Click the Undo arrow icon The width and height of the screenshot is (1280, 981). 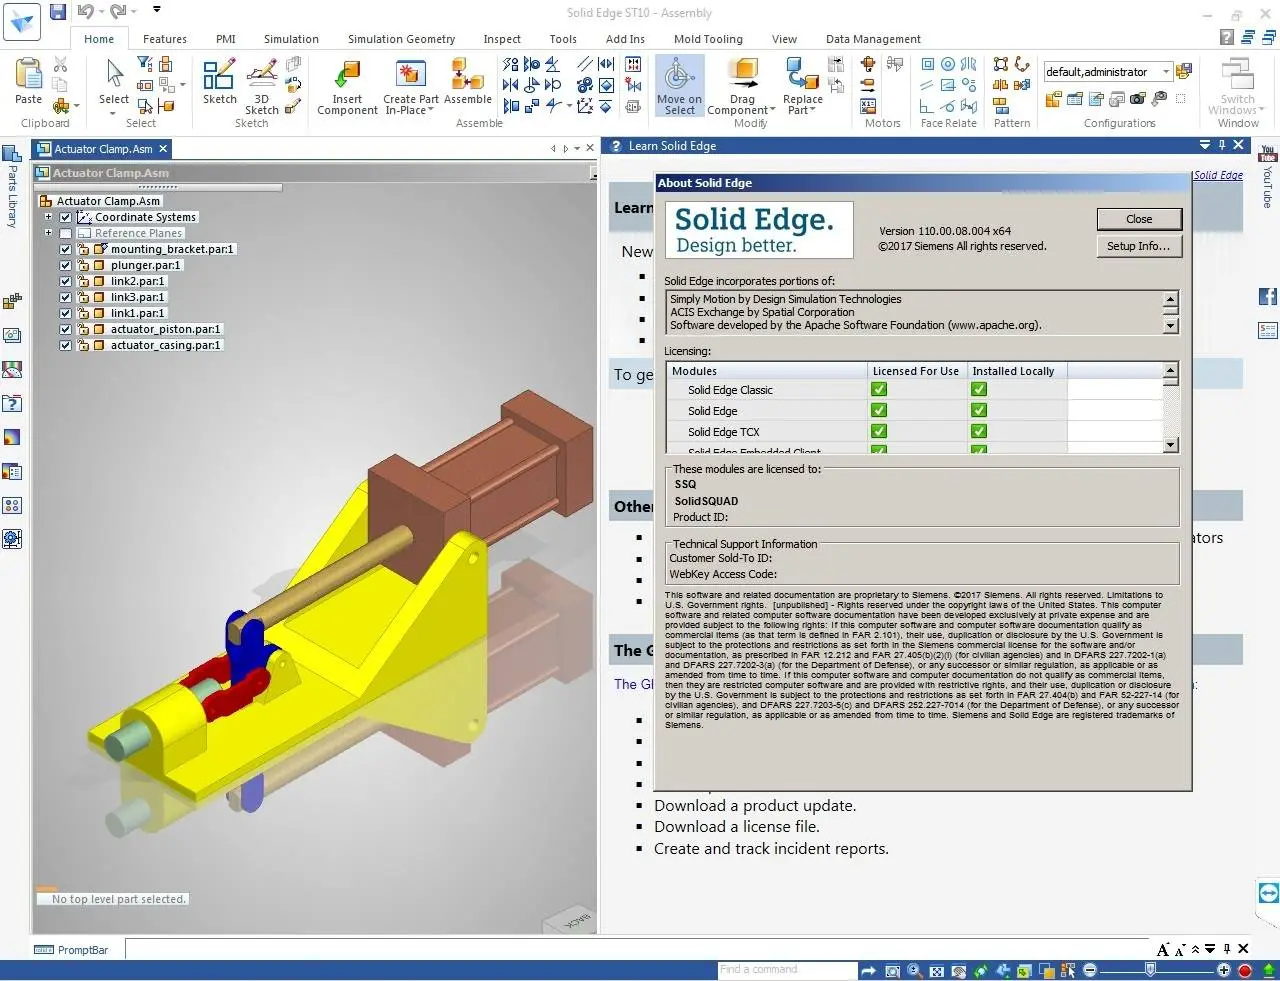86,12
